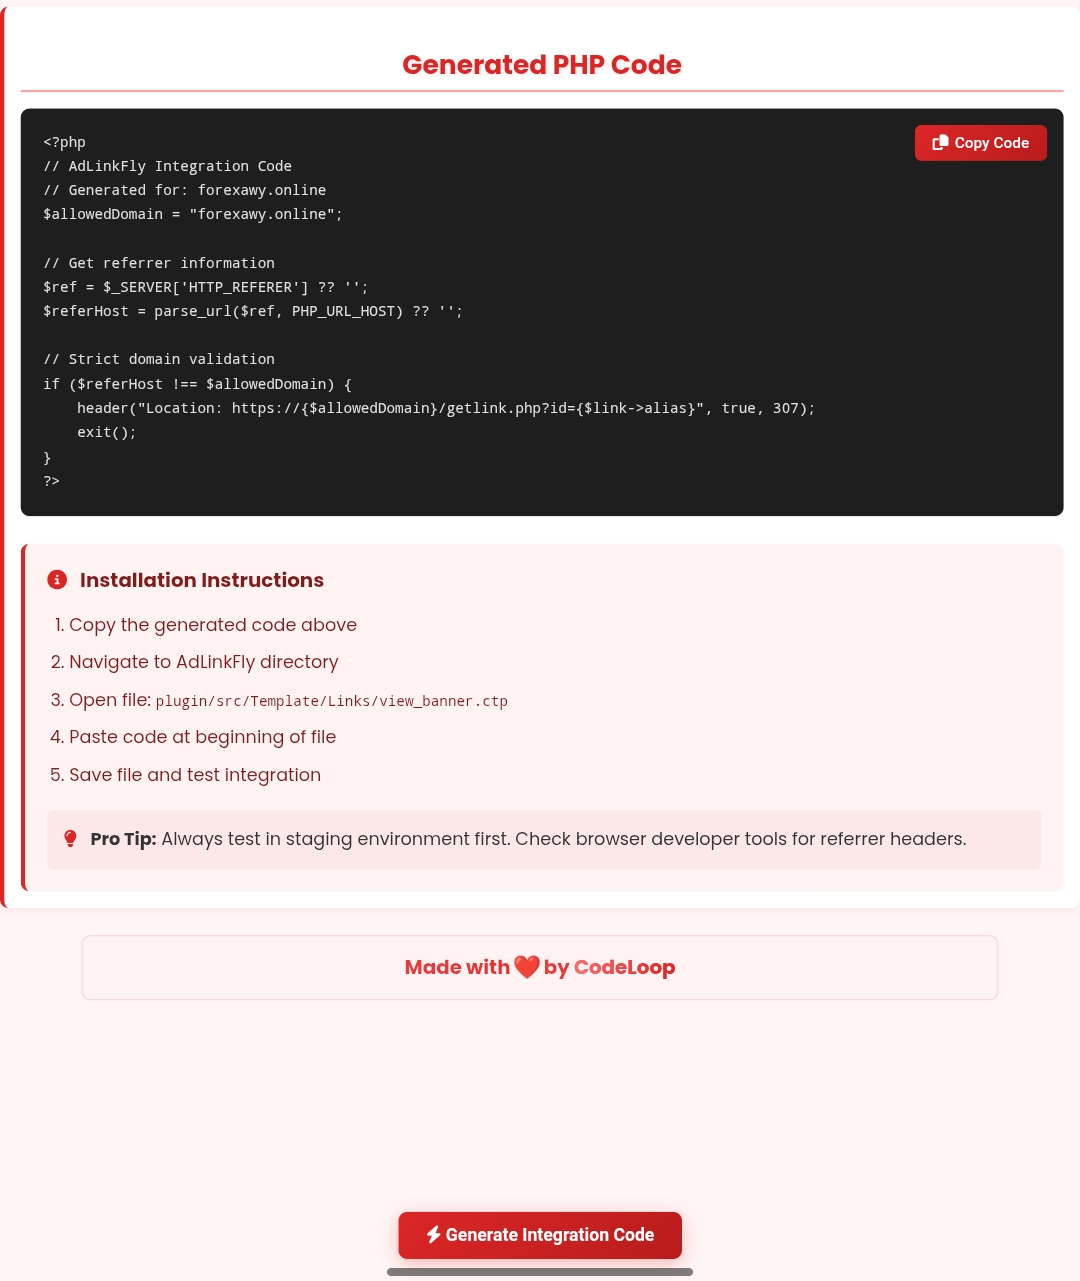This screenshot has height=1281, width=1080.
Task: Click the info icon beside Installation Instructions
Action: (x=57, y=580)
